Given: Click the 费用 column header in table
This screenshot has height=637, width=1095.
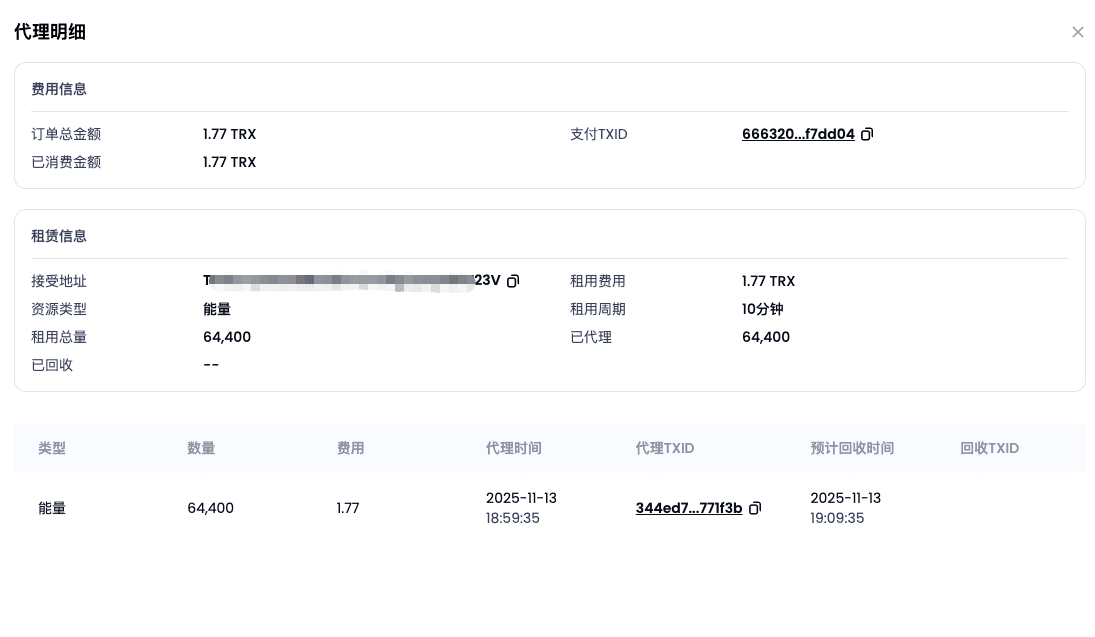Looking at the screenshot, I should 350,448.
